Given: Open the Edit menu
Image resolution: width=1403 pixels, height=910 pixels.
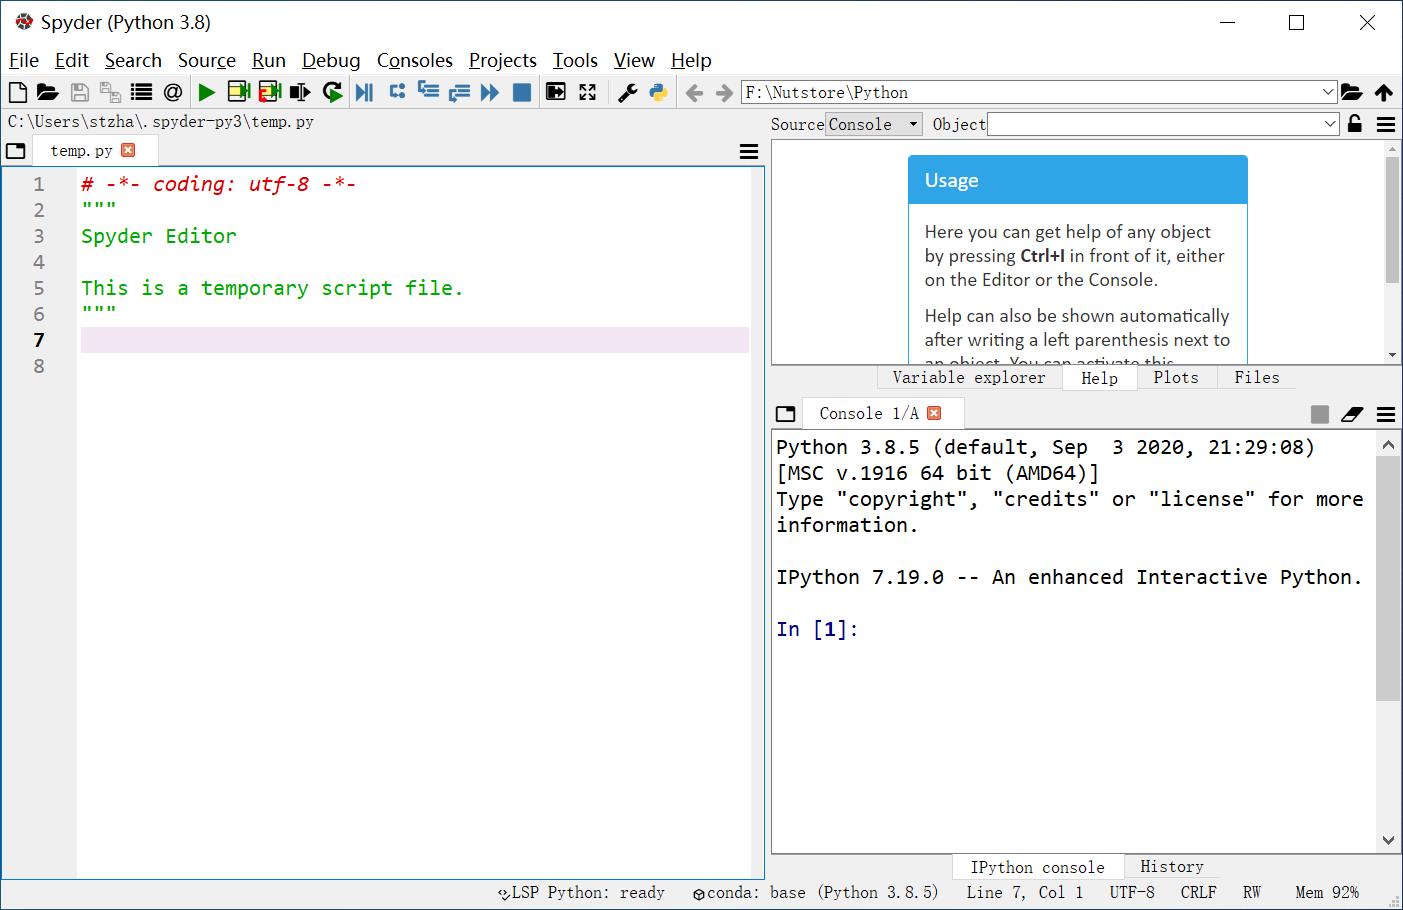Looking at the screenshot, I should click(x=72, y=60).
